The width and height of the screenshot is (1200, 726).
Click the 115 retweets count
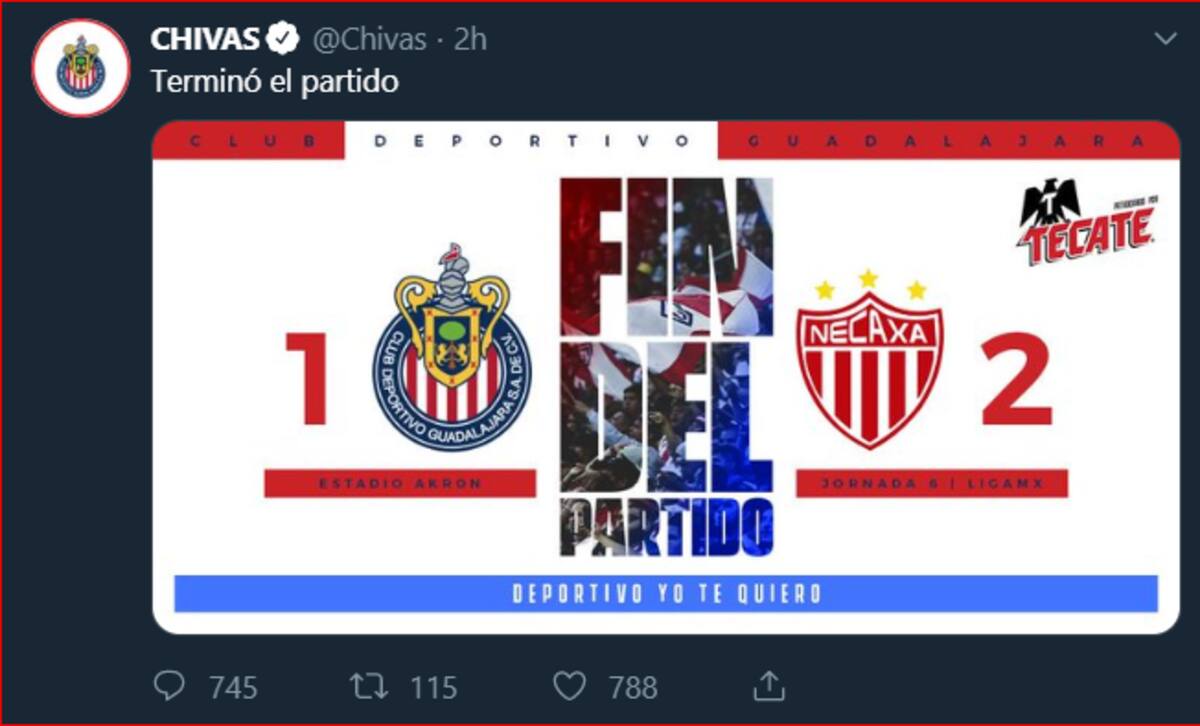click(432, 687)
